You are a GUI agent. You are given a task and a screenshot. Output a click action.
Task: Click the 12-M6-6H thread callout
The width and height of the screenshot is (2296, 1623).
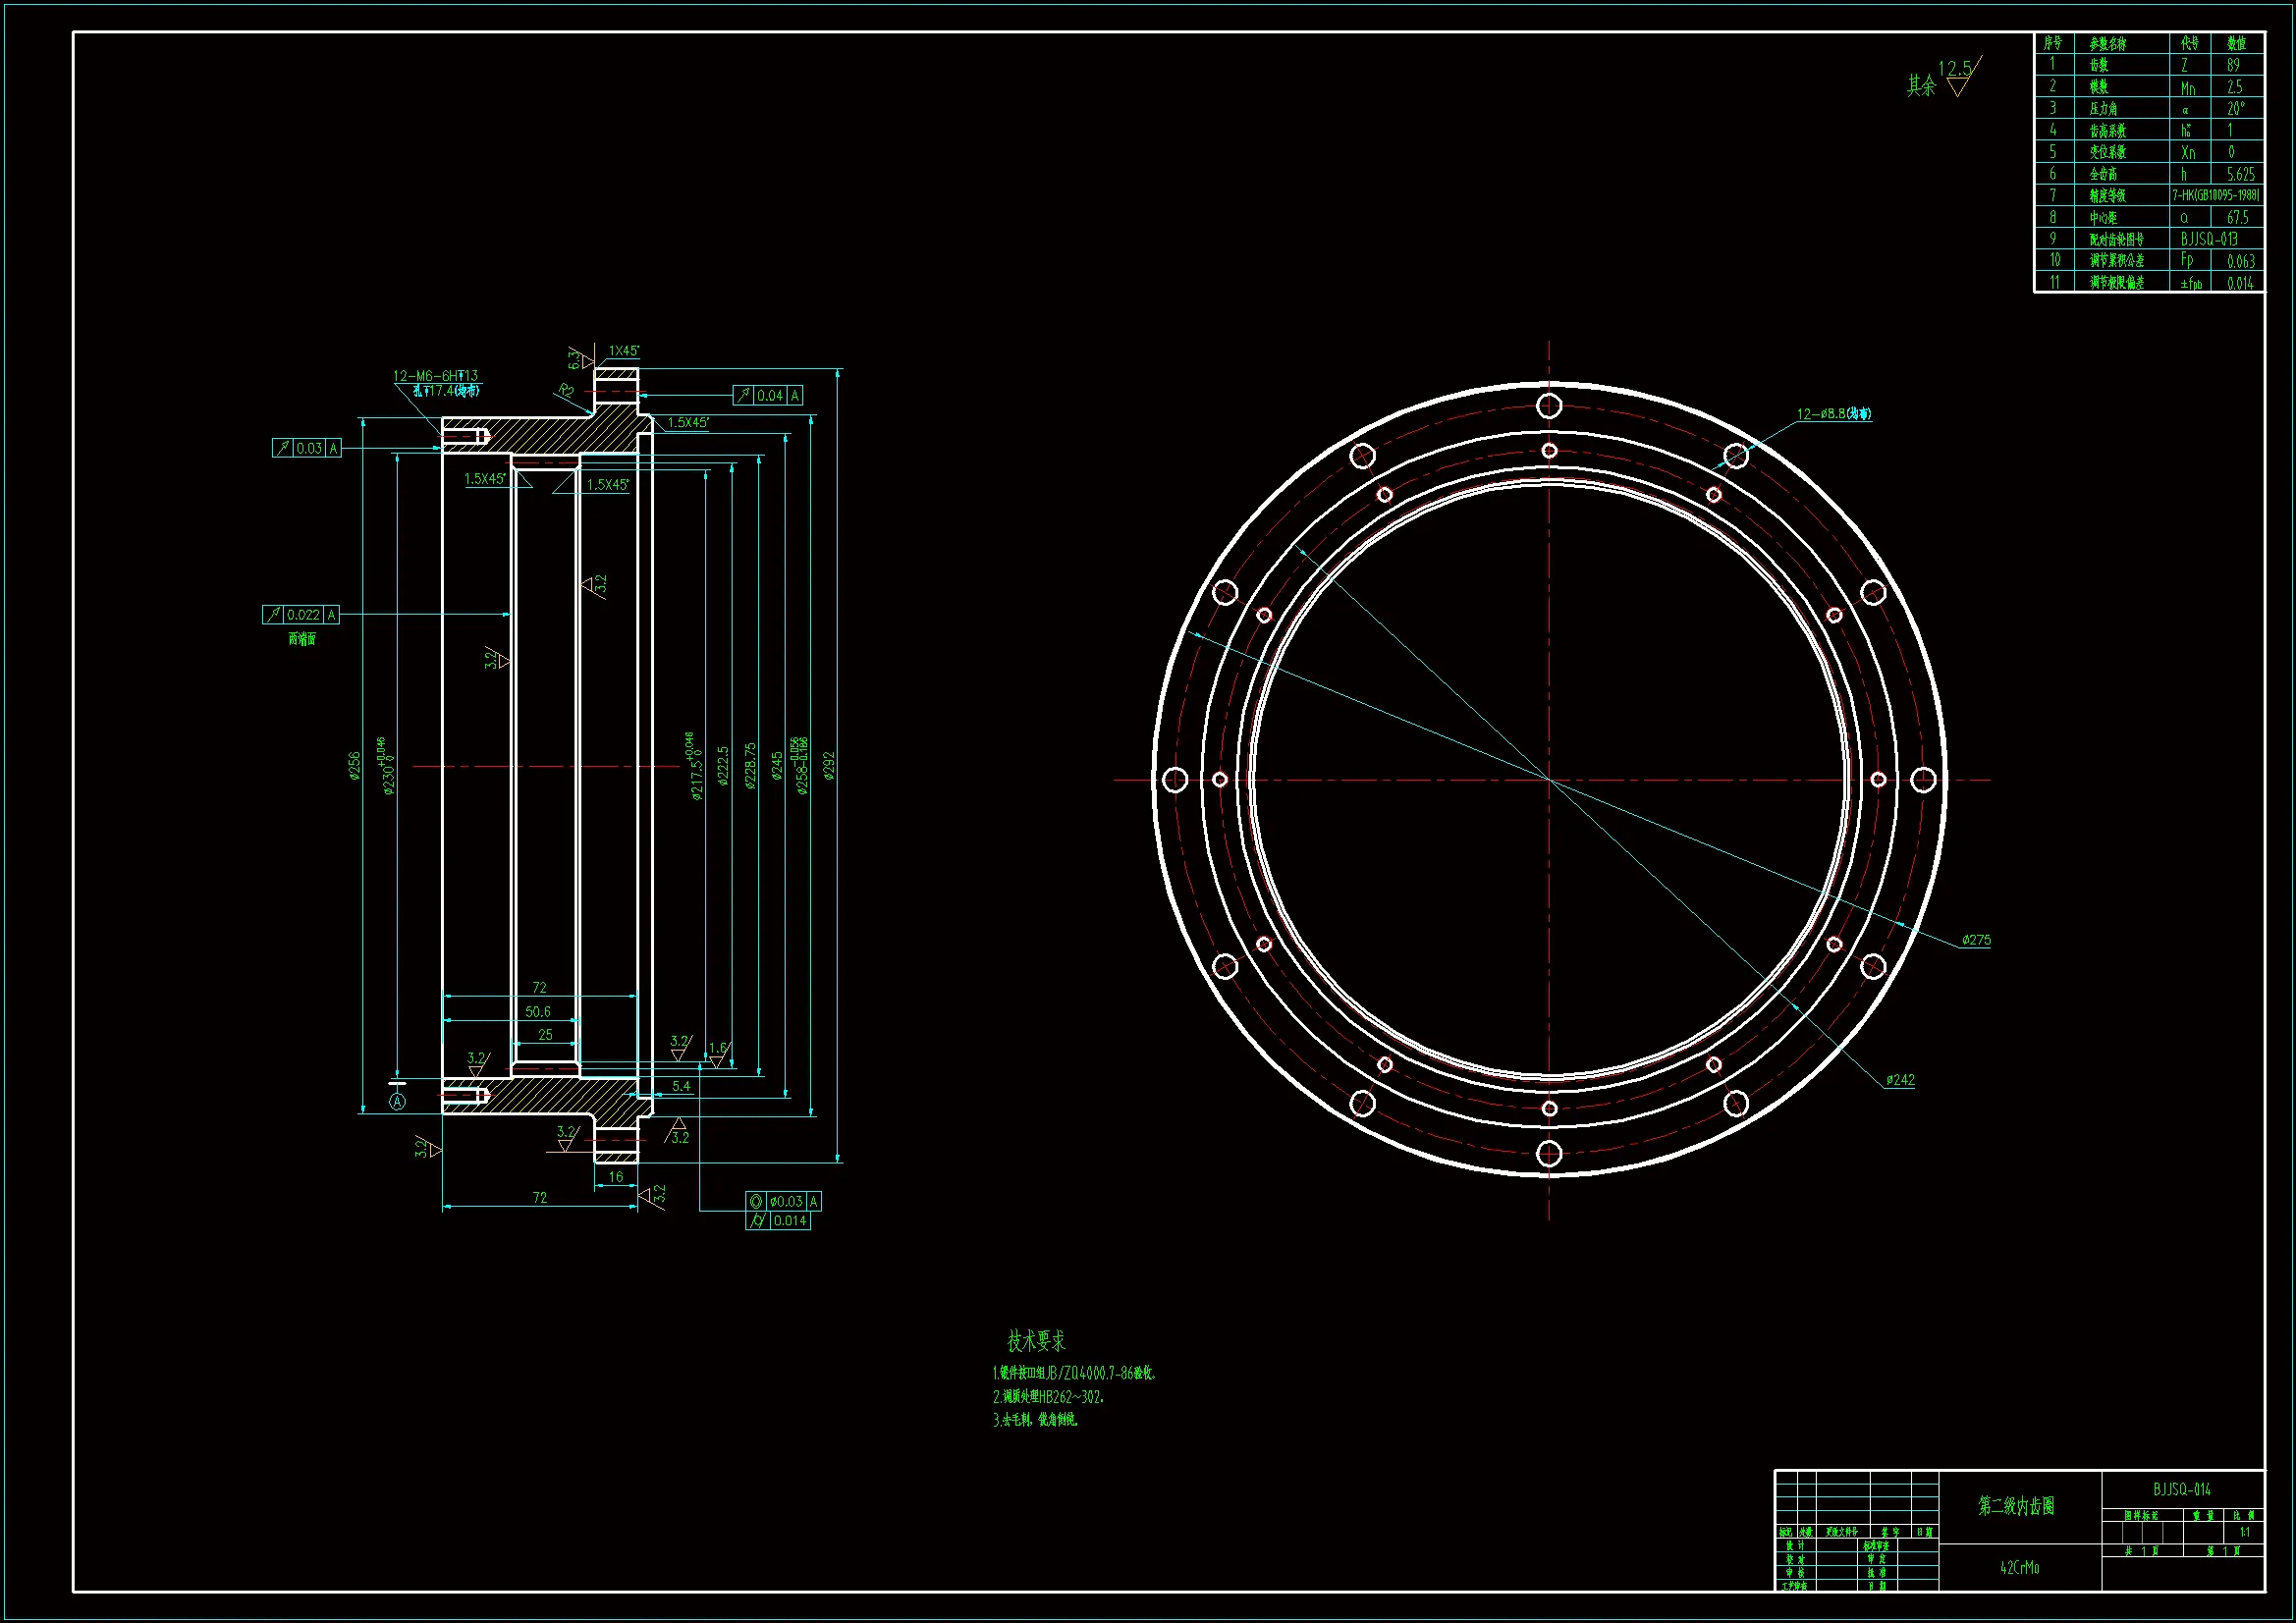coord(435,376)
